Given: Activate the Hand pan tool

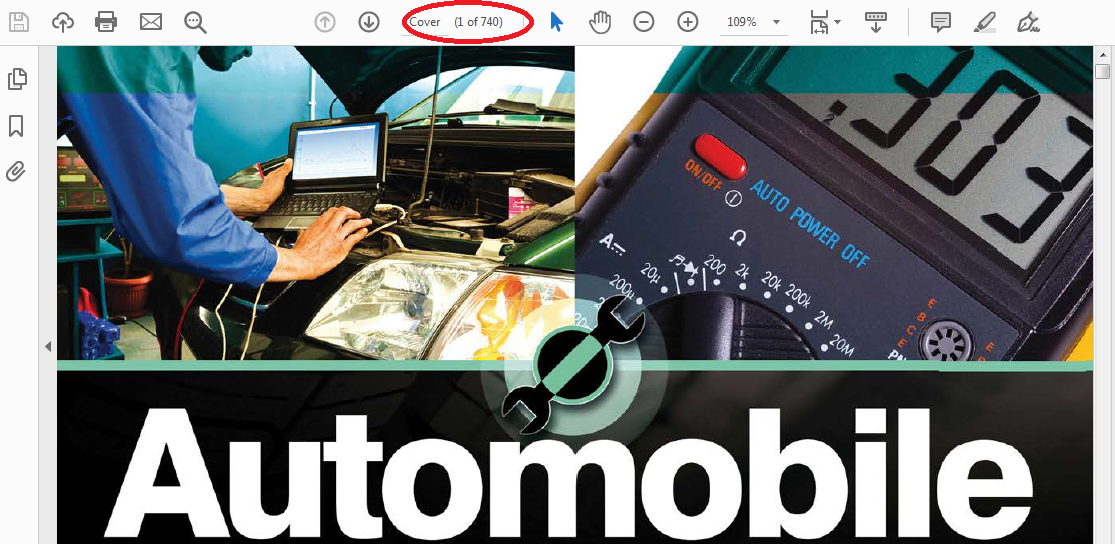Looking at the screenshot, I should [600, 22].
